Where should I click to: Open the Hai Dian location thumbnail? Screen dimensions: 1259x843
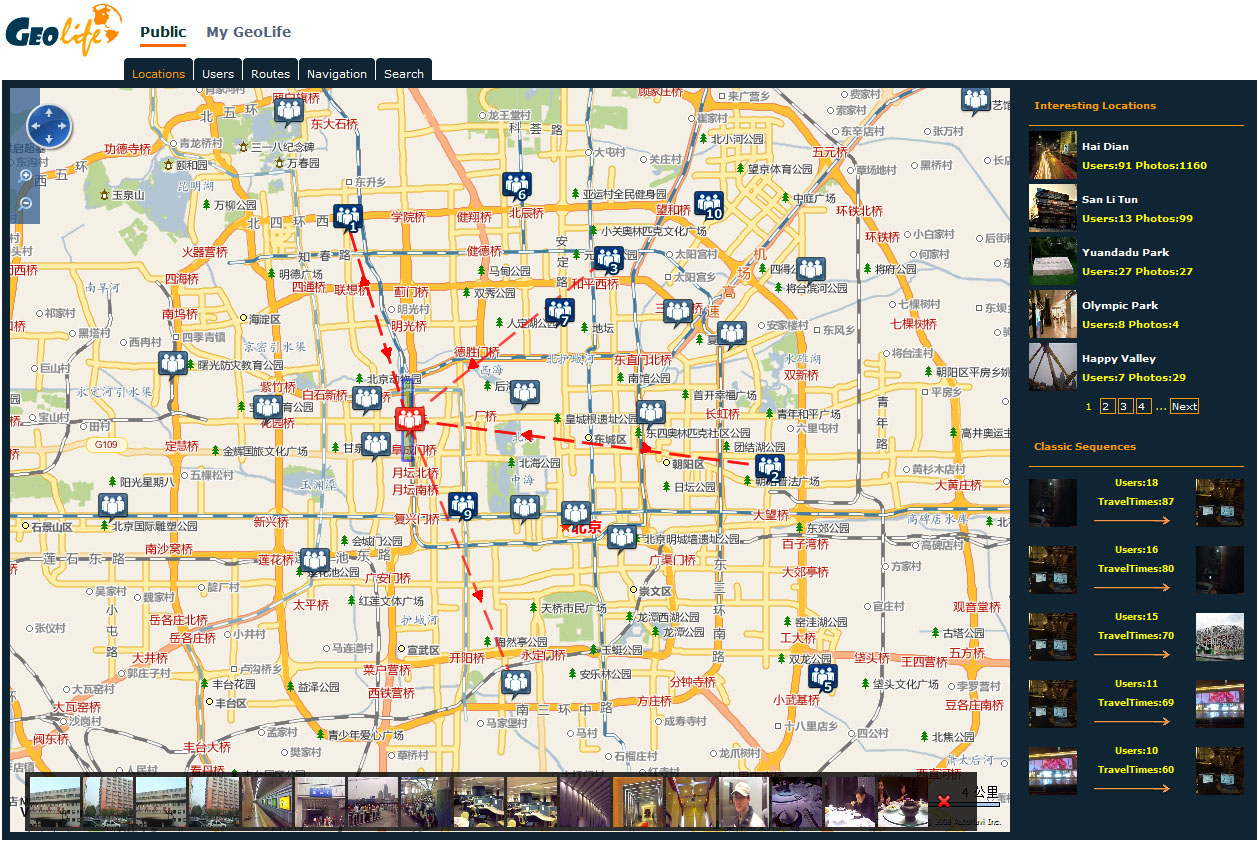tap(1052, 156)
